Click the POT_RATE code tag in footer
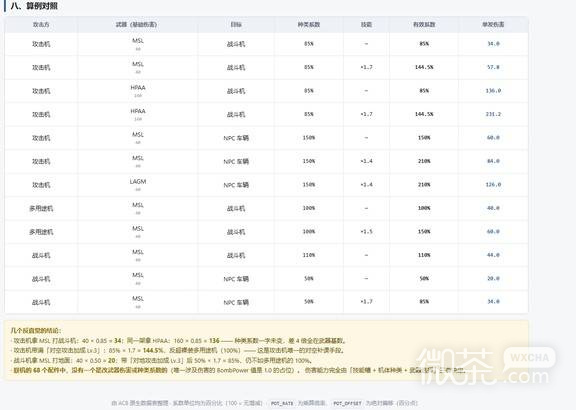The width and height of the screenshot is (576, 410). pos(282,403)
